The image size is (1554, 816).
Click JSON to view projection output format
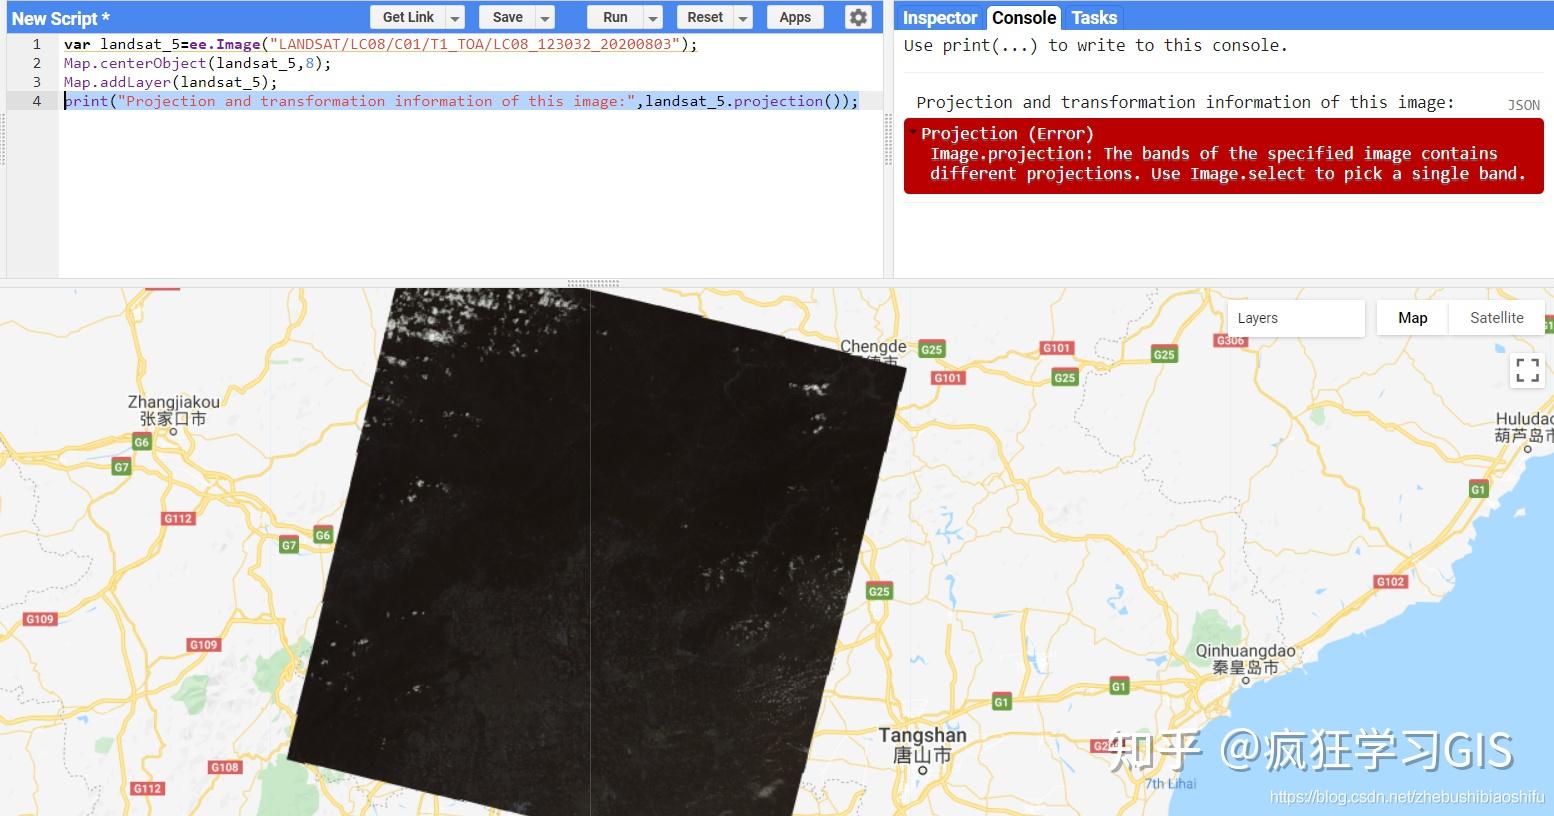click(x=1523, y=105)
